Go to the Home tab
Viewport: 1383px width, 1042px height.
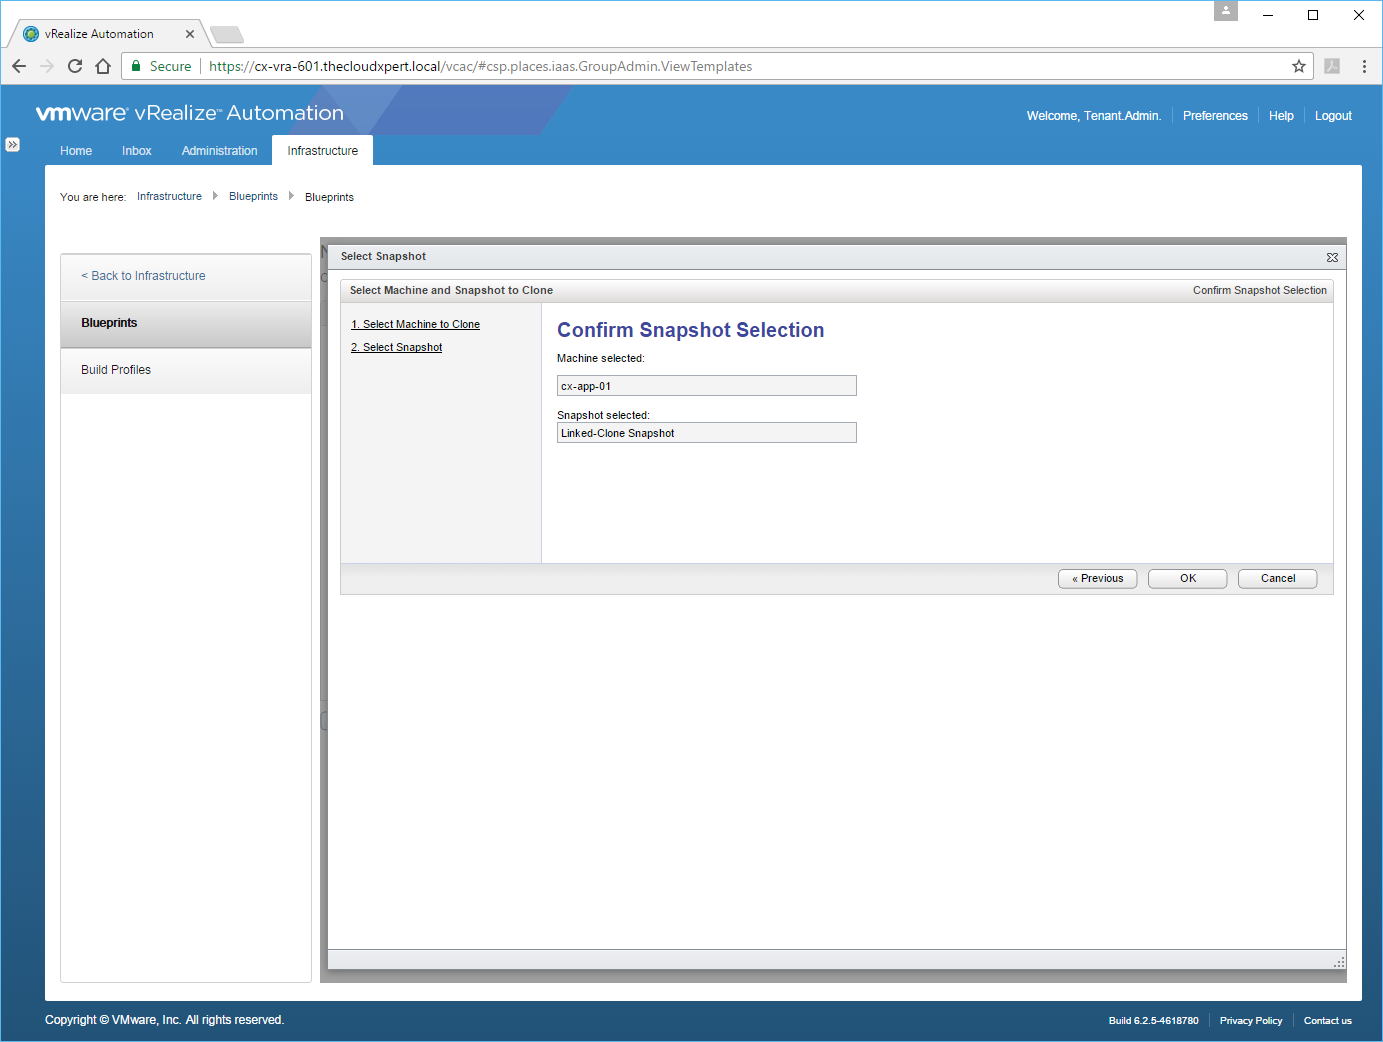click(76, 151)
